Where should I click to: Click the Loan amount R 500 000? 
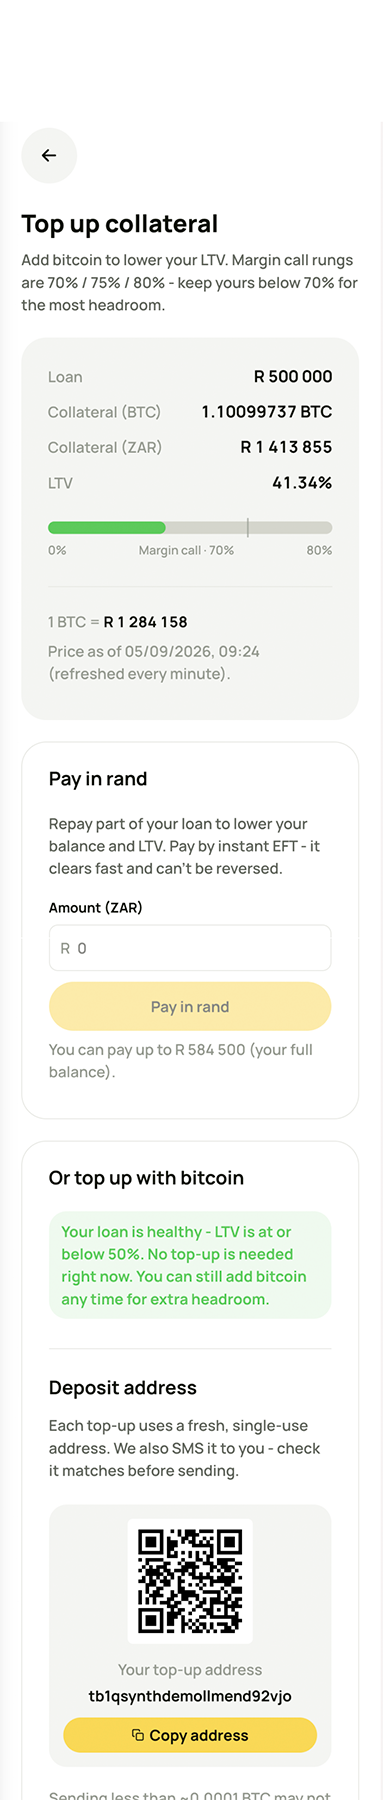coord(293,377)
